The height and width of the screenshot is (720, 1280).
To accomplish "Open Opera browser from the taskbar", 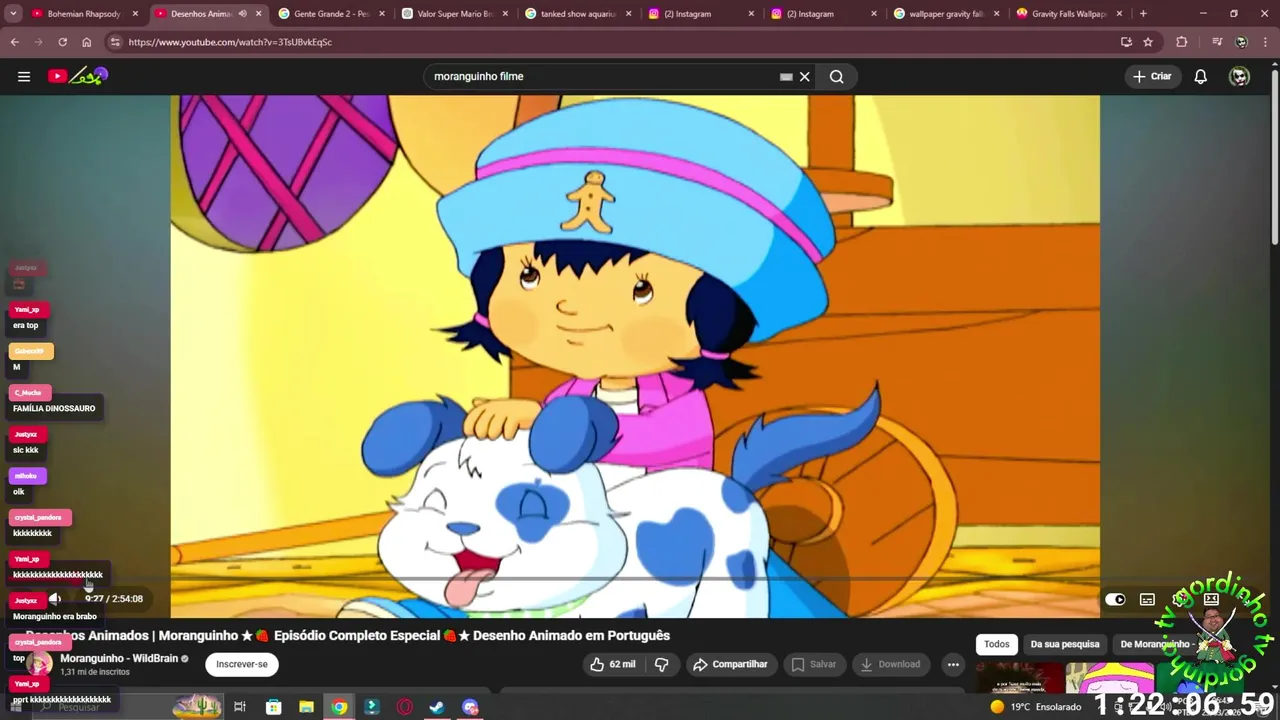I will pyautogui.click(x=404, y=707).
